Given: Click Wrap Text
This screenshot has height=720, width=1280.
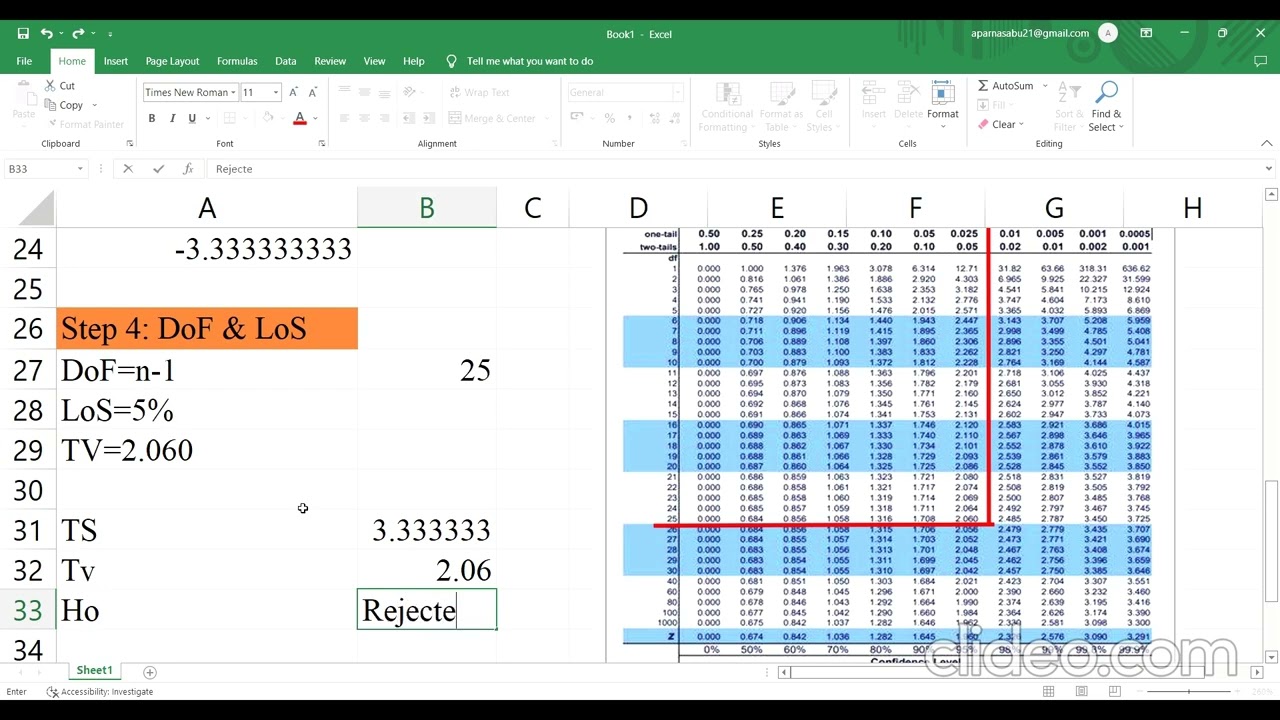Looking at the screenshot, I should 479,92.
